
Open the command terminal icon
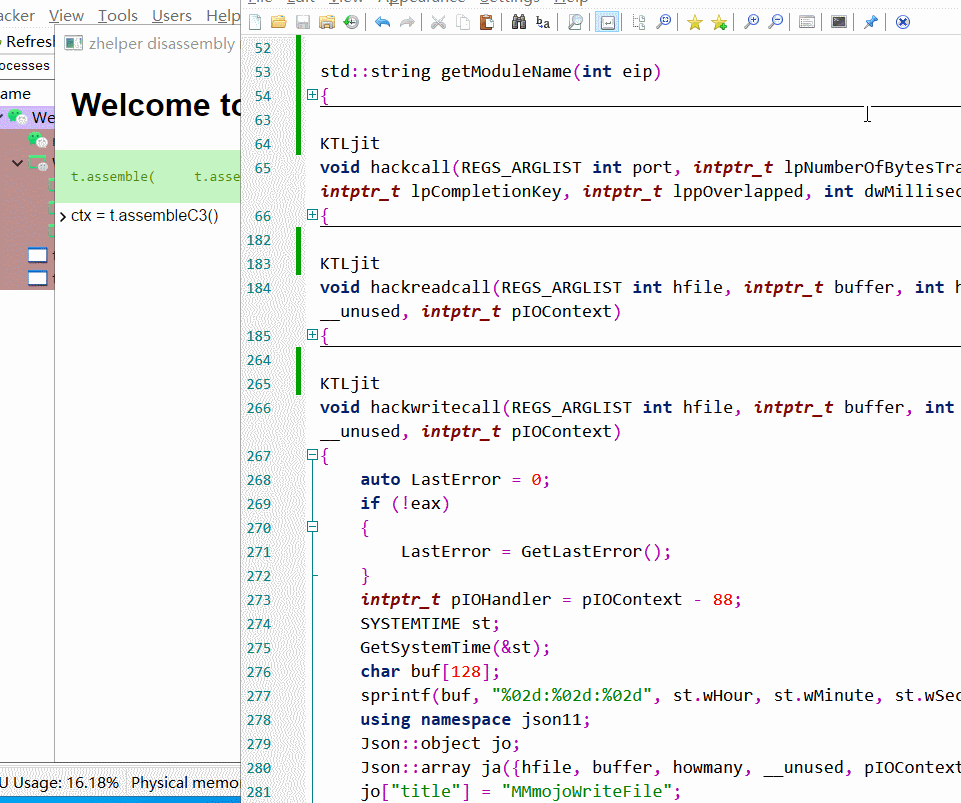tap(838, 23)
